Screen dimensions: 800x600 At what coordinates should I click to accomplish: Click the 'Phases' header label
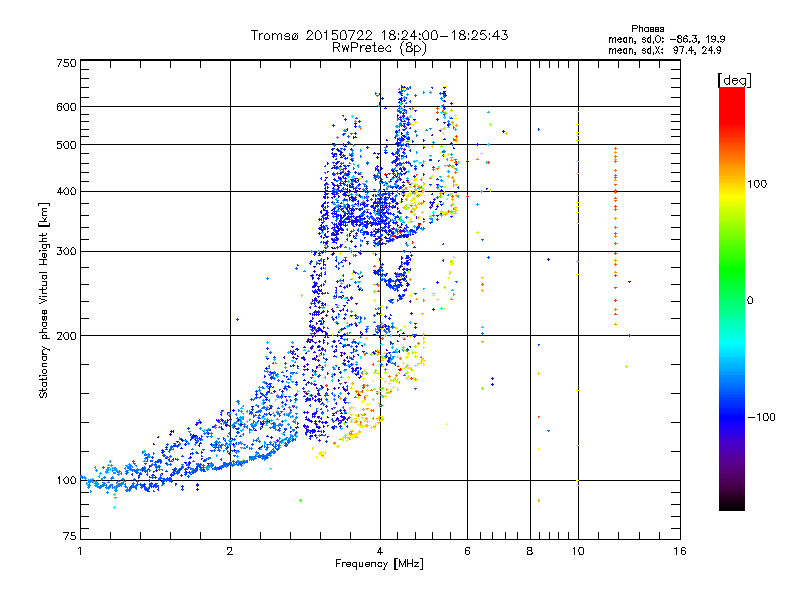(647, 29)
